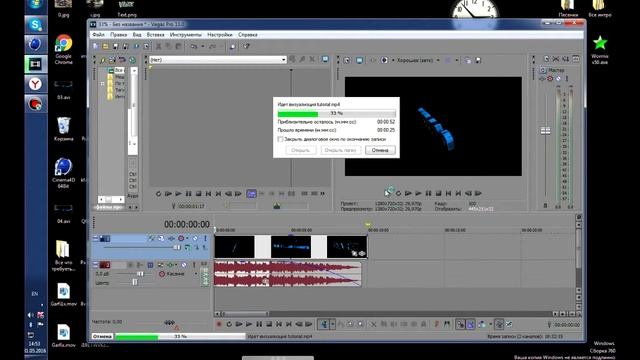Viewport: 640px width, 360px height.
Task: Toggle the audio track mute icon
Action: (184, 265)
